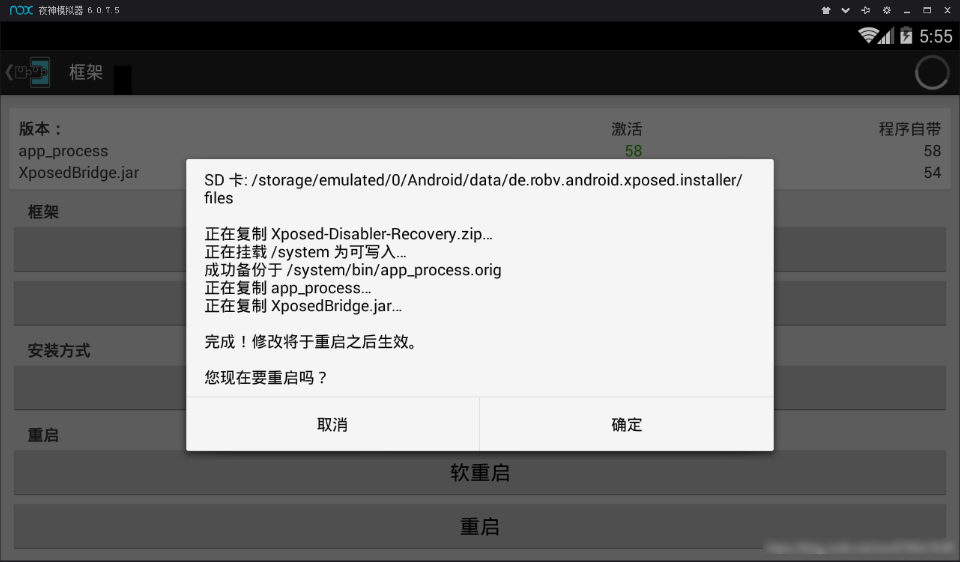Expand the Nox title bar dropdown arrow
960x562 pixels.
[846, 10]
